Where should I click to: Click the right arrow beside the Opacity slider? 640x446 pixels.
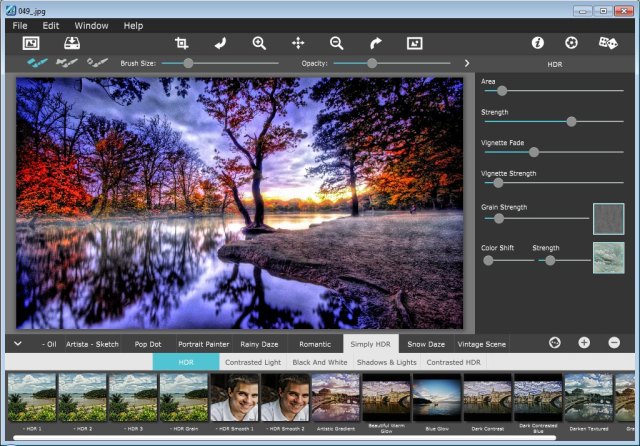(x=466, y=63)
